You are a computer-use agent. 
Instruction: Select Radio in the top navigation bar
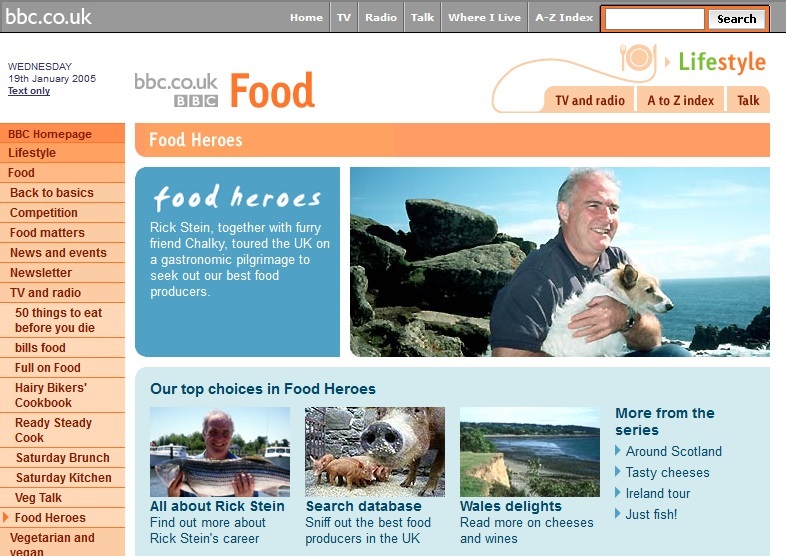[380, 17]
